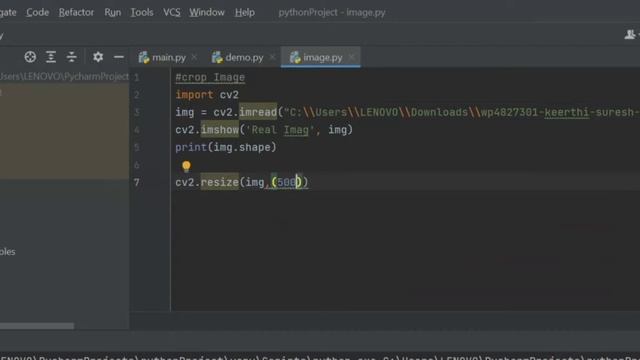Click the Expand All icon
The width and height of the screenshot is (640, 360).
point(51,57)
